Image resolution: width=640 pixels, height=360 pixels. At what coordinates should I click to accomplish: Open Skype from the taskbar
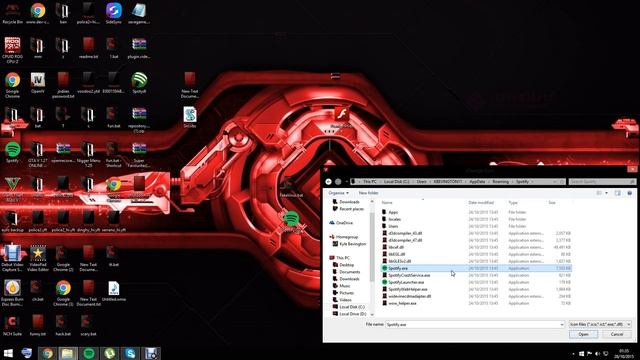[130, 353]
